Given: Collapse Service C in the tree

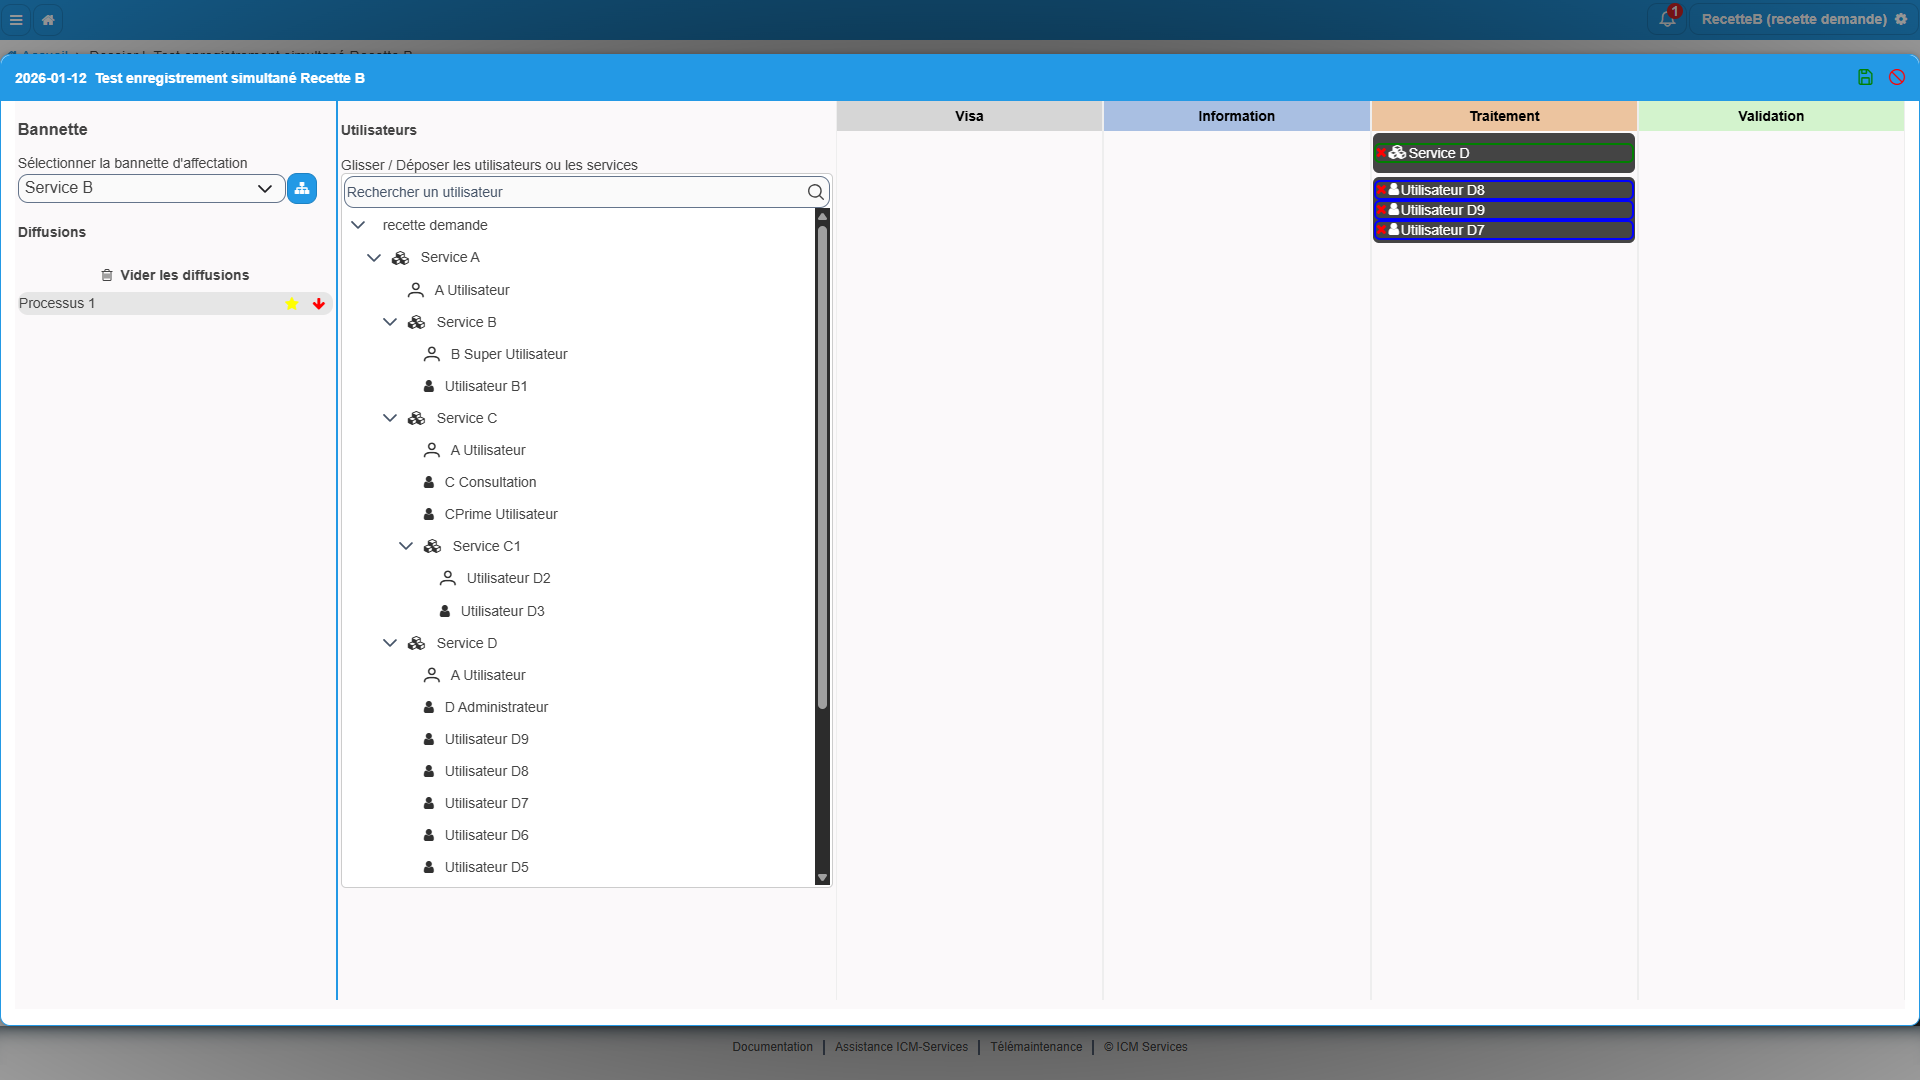Looking at the screenshot, I should coord(390,418).
